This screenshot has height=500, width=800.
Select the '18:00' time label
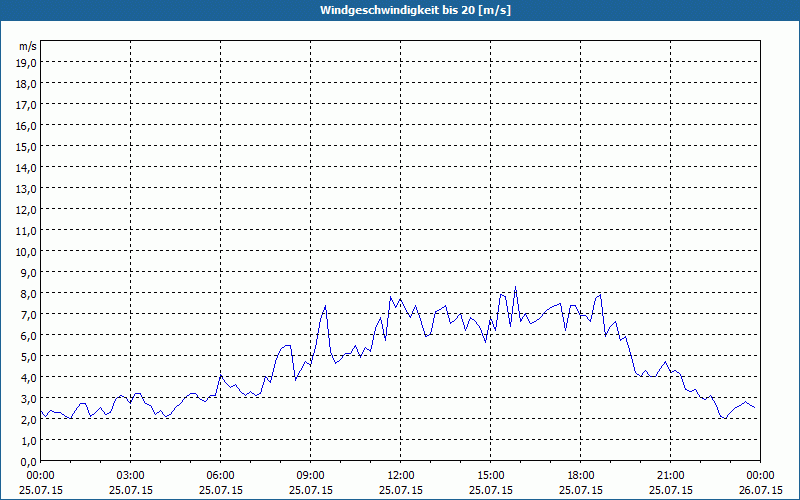pos(581,476)
